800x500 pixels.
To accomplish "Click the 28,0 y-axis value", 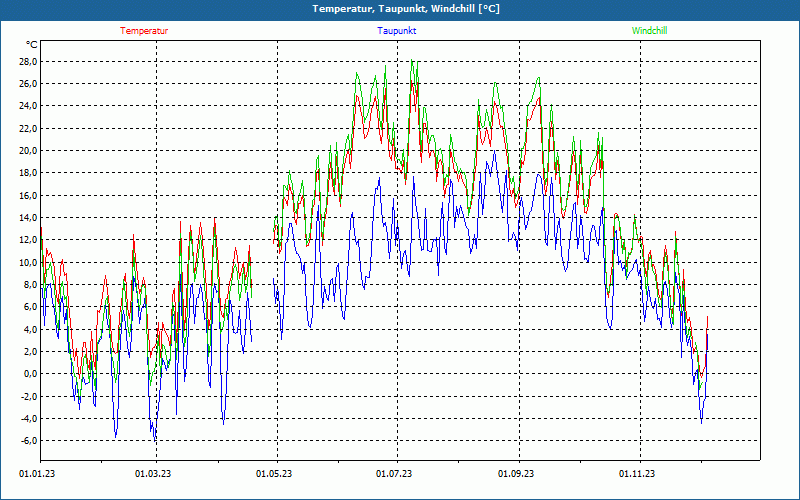I will (x=28, y=62).
